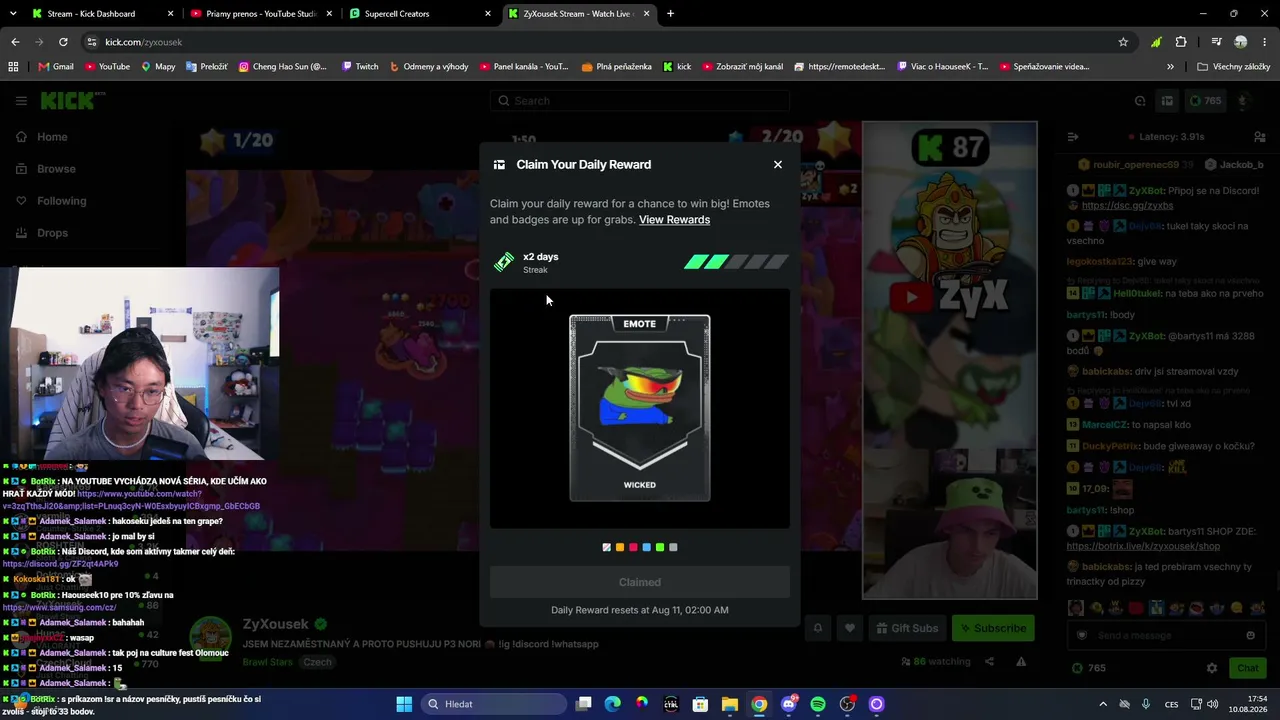Open the Chrome apps grid icon
This screenshot has width=1280, height=720.
click(x=13, y=67)
